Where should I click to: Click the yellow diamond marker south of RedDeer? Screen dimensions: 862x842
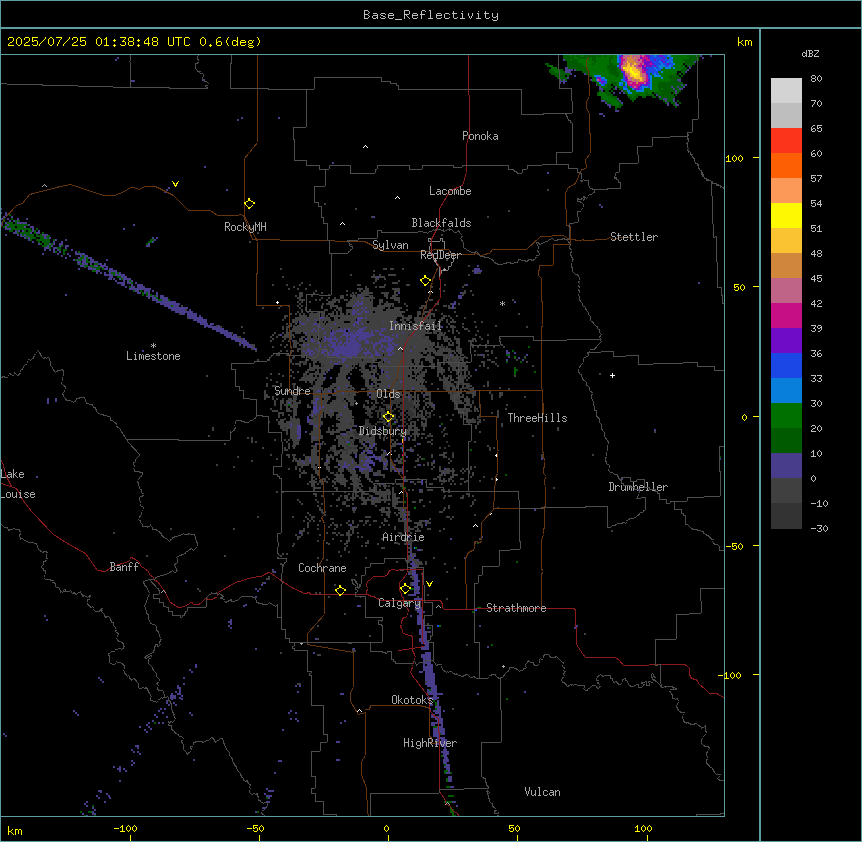426,281
